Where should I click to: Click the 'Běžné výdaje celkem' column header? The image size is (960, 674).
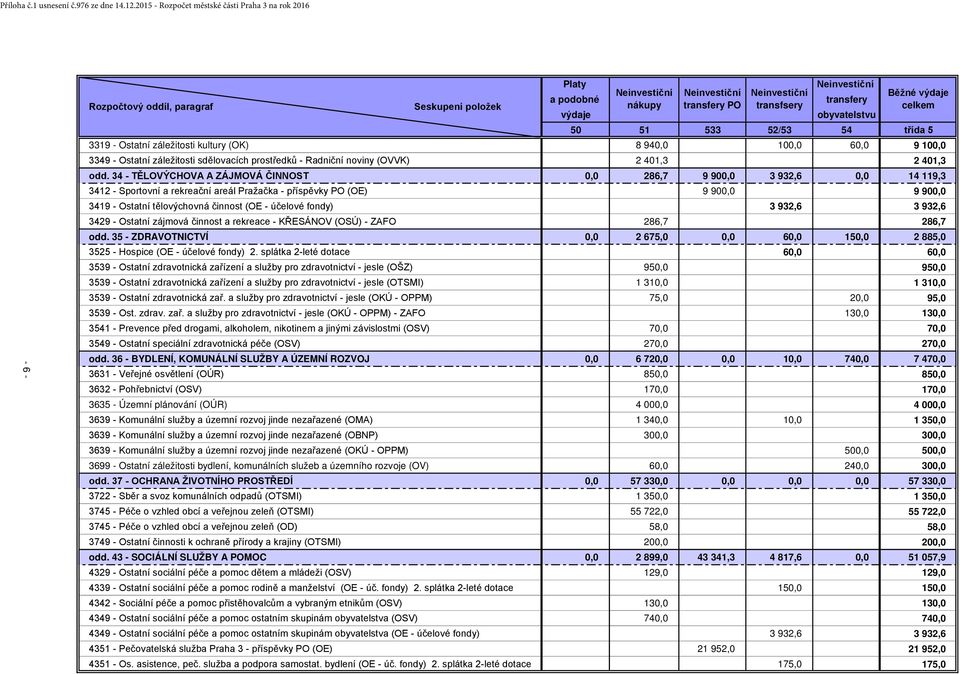click(918, 99)
